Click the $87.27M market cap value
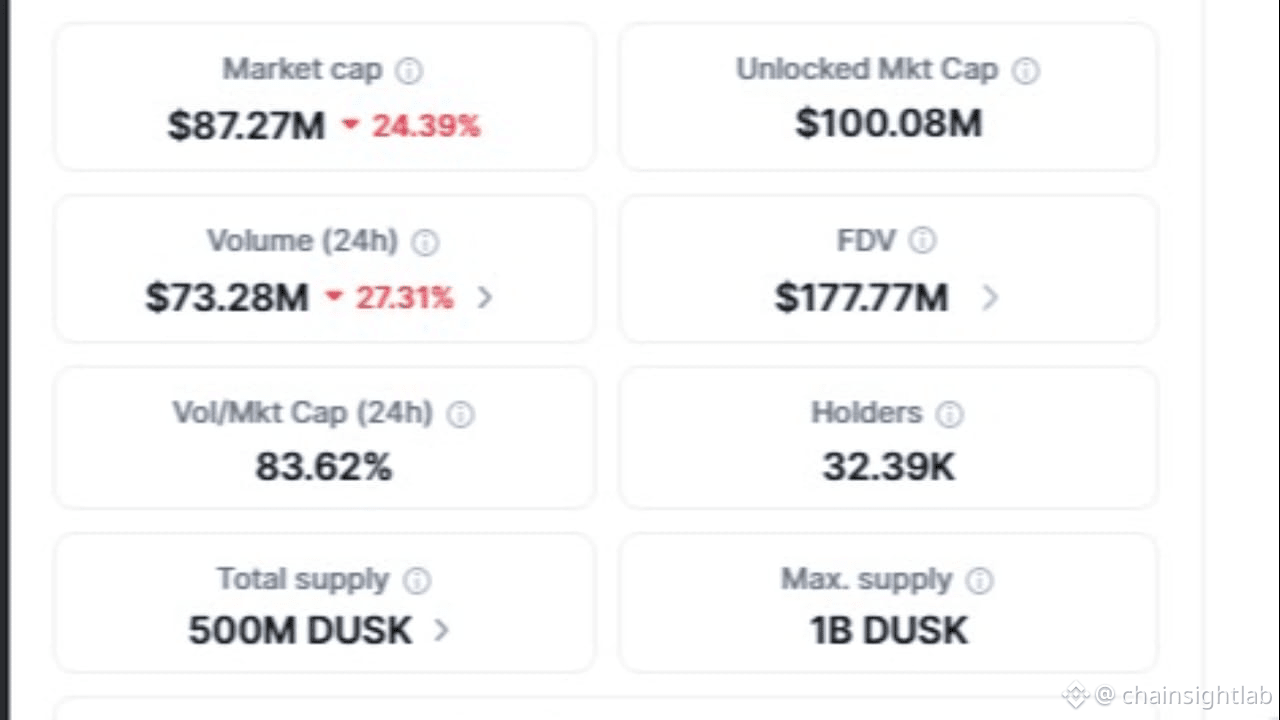The width and height of the screenshot is (1280, 720). point(246,126)
